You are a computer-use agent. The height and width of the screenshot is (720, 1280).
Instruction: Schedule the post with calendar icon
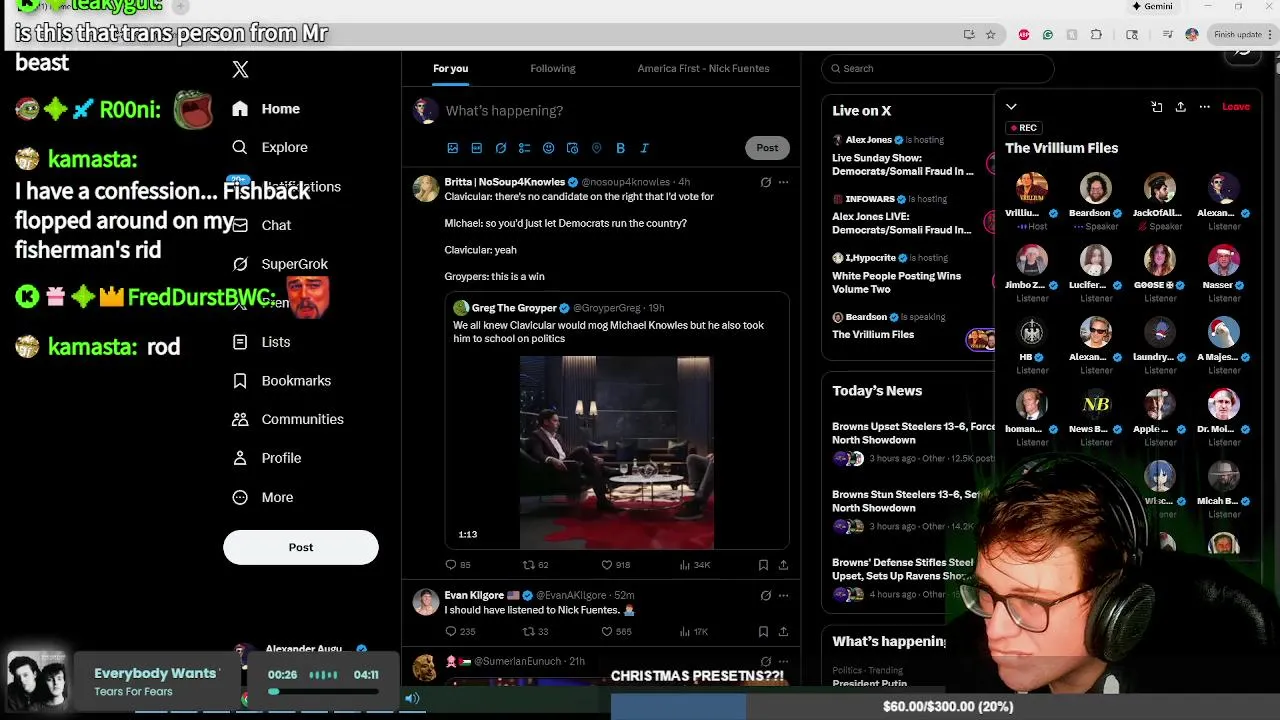coord(572,148)
